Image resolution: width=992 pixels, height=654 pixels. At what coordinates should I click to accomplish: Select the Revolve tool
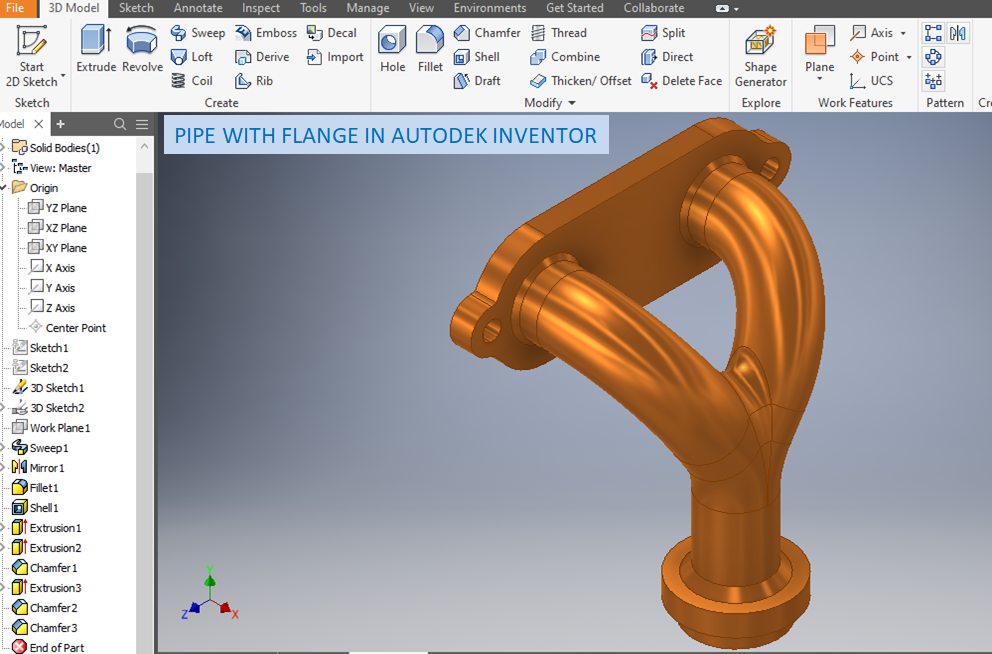click(x=142, y=49)
